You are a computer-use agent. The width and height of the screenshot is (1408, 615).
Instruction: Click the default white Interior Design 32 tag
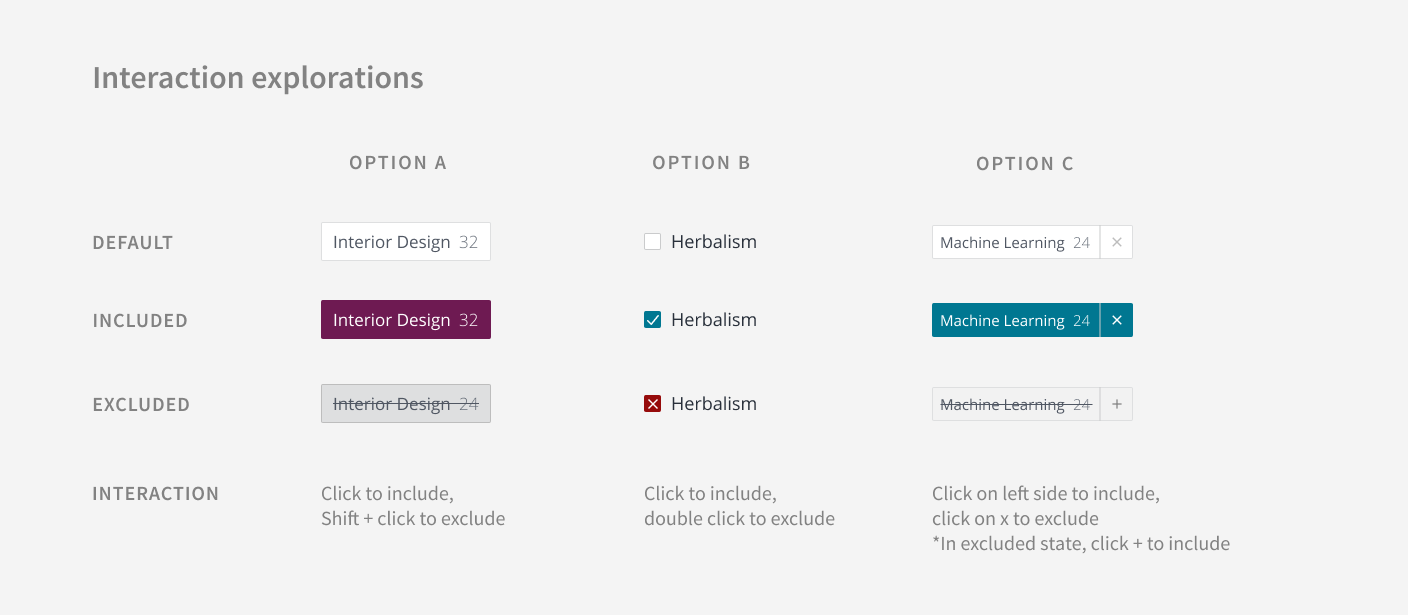tap(406, 242)
